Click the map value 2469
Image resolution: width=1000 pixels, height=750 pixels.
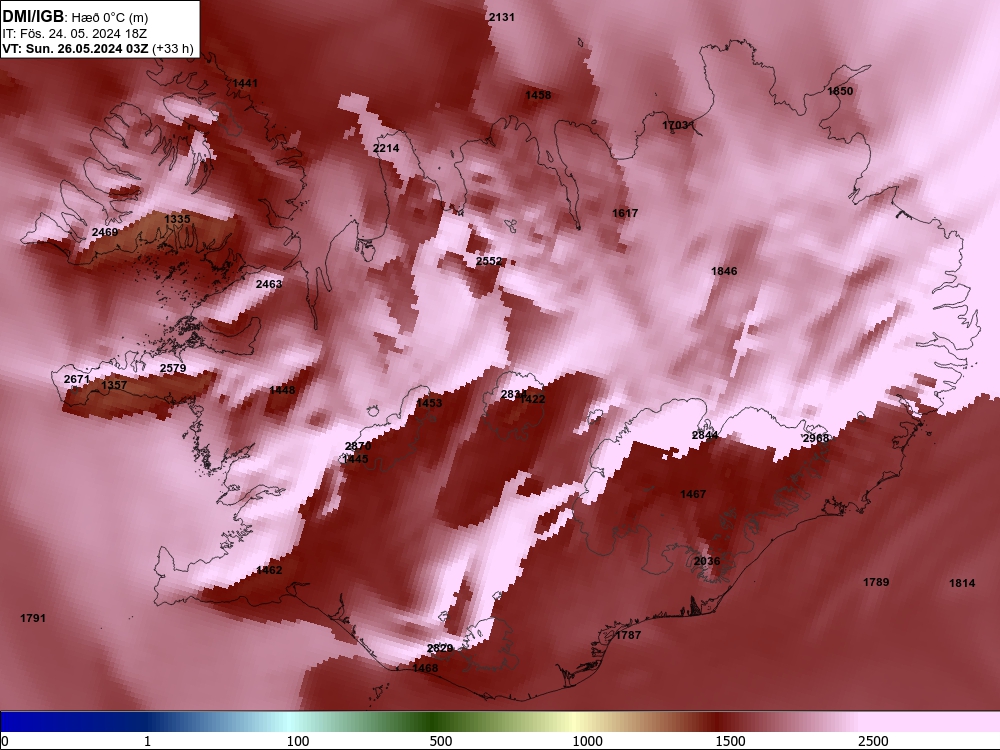[x=105, y=232]
